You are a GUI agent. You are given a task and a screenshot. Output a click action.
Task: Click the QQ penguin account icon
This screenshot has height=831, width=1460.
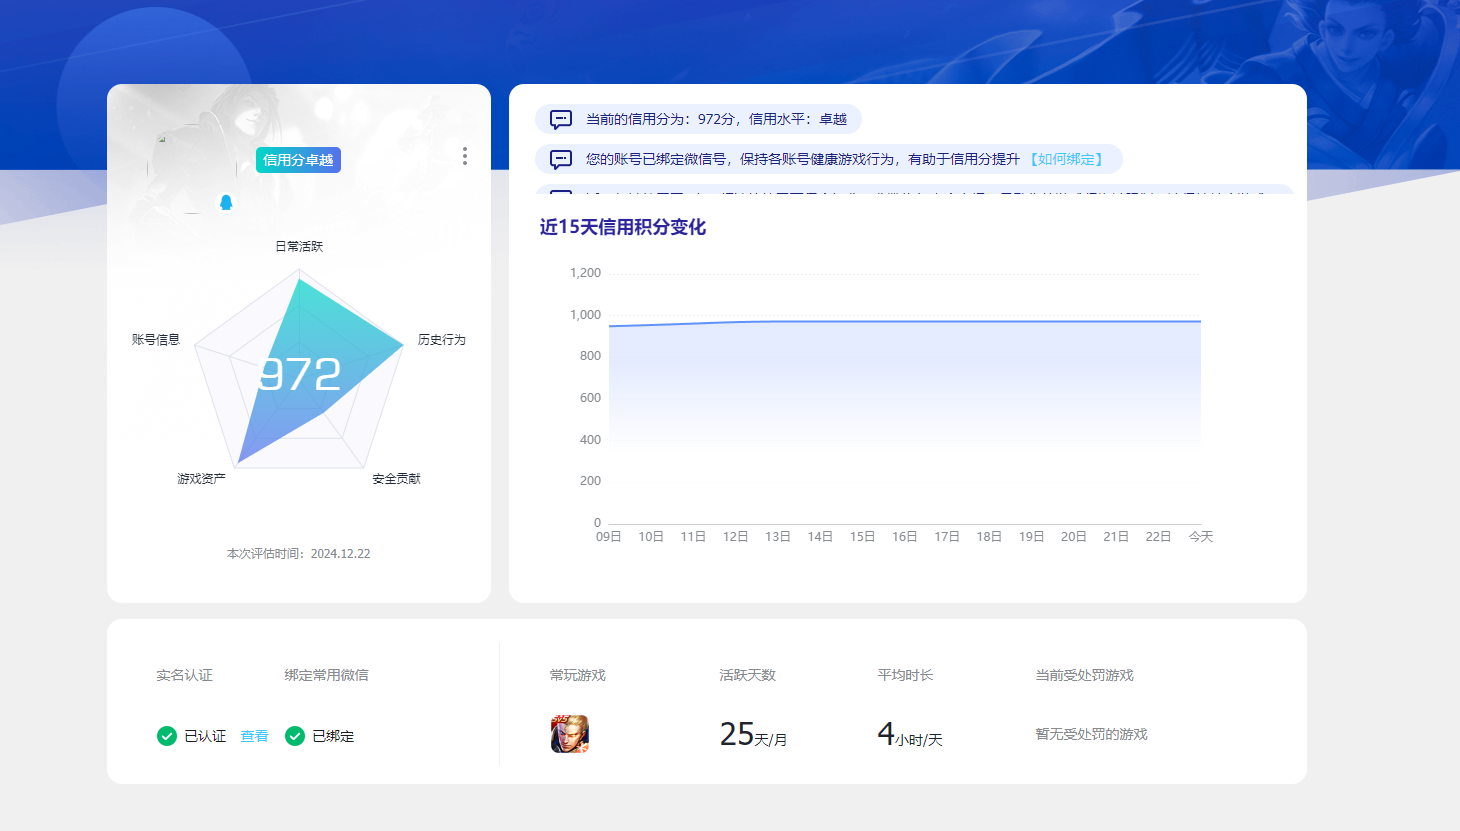click(x=226, y=202)
